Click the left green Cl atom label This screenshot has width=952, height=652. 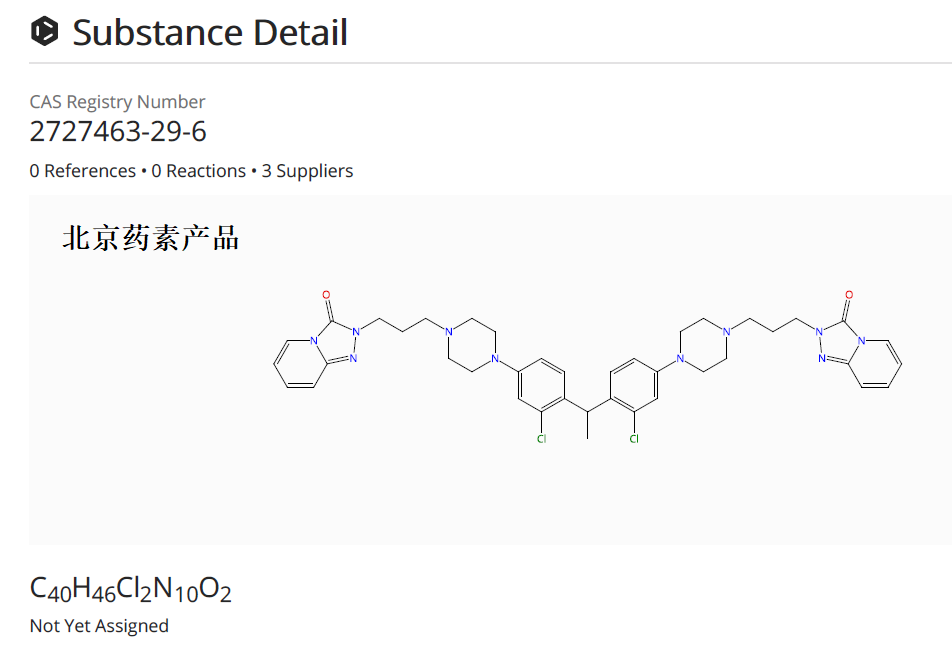[x=542, y=439]
